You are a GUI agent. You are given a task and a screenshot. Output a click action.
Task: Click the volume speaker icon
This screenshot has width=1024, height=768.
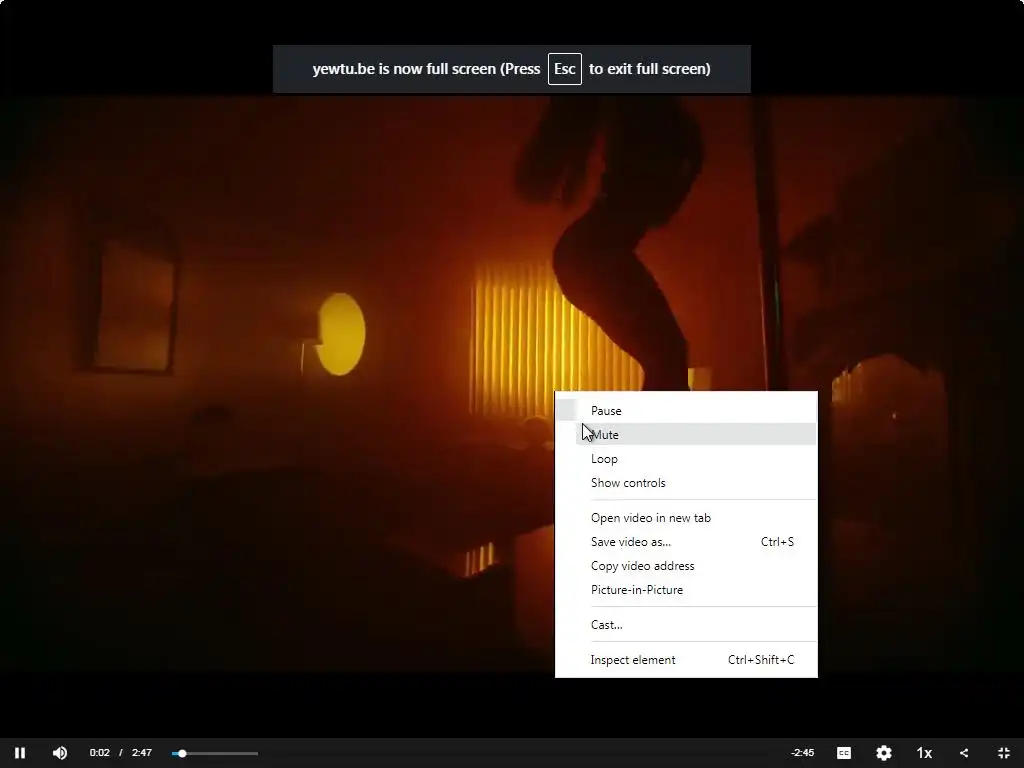tap(59, 753)
